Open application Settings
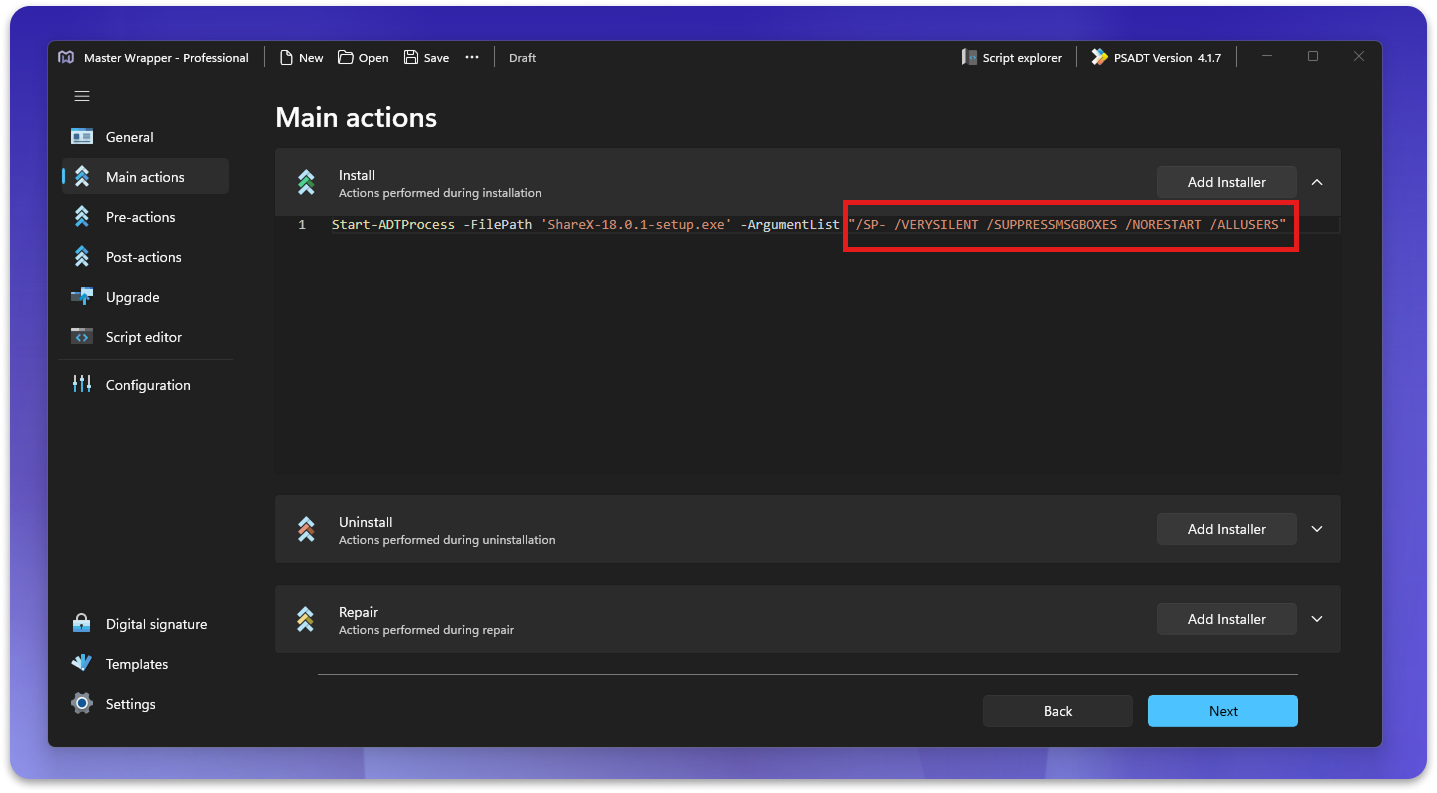 (x=145, y=704)
